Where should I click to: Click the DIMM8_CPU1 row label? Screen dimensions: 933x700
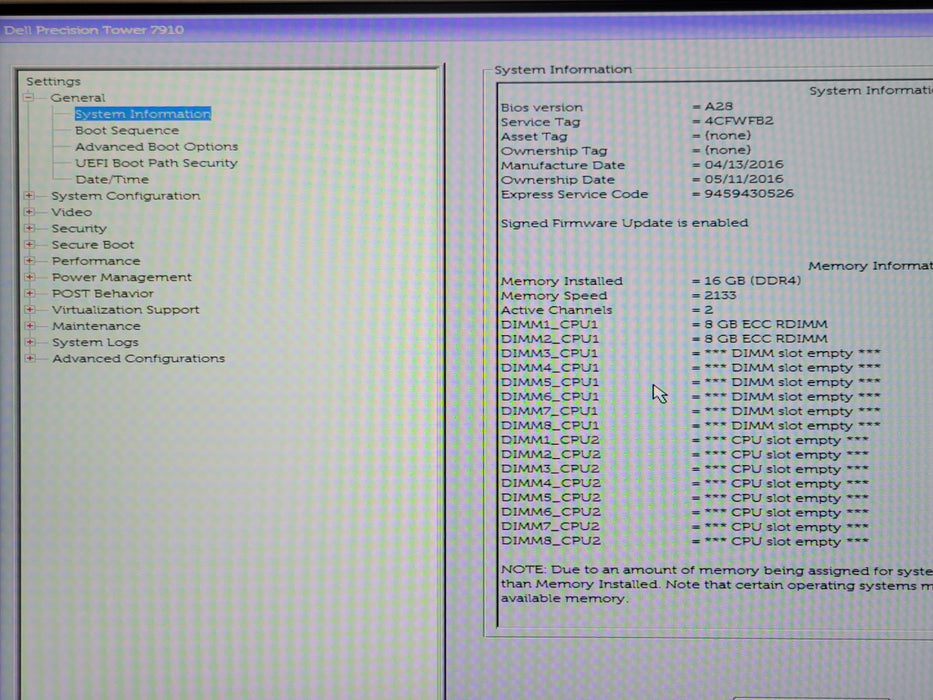(550, 426)
